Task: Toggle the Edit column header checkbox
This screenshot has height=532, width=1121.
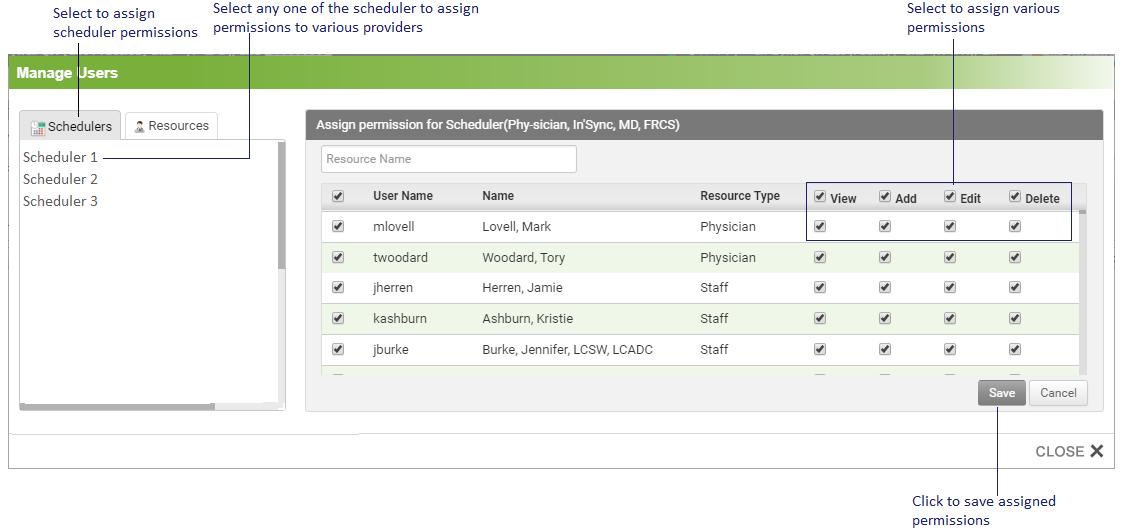Action: (x=950, y=197)
